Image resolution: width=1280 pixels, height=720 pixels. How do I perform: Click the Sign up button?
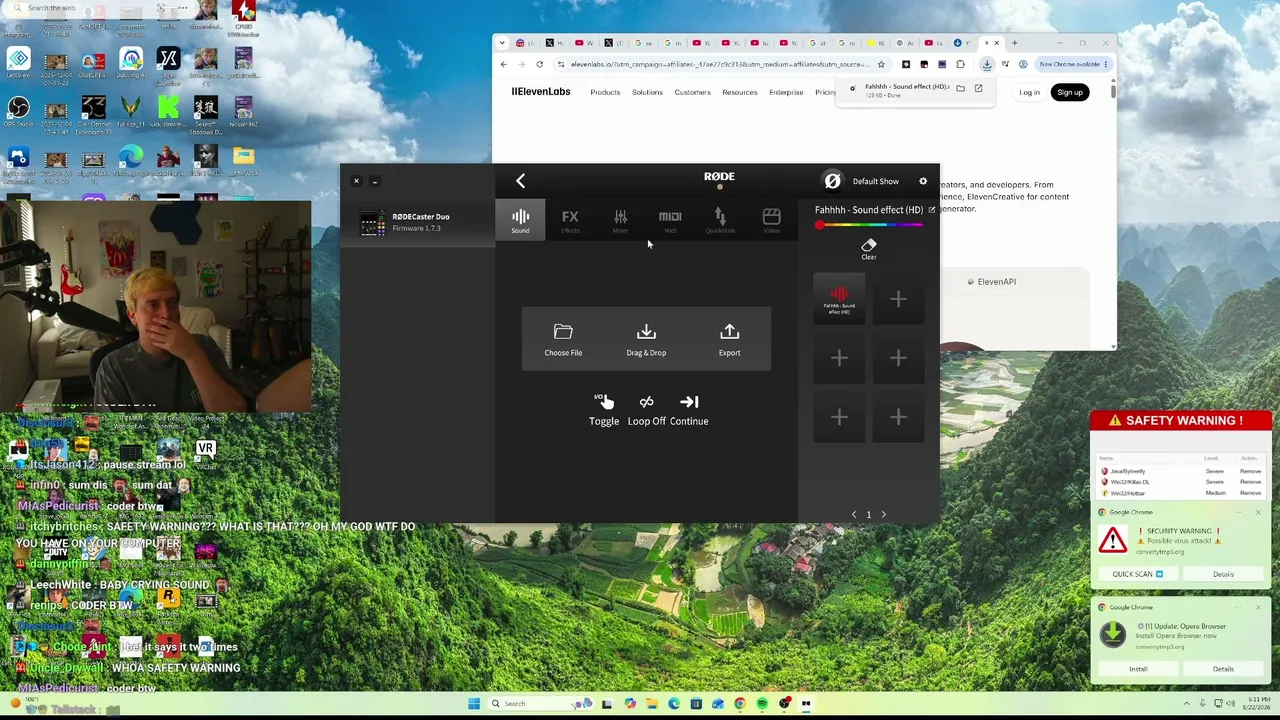[x=1070, y=92]
